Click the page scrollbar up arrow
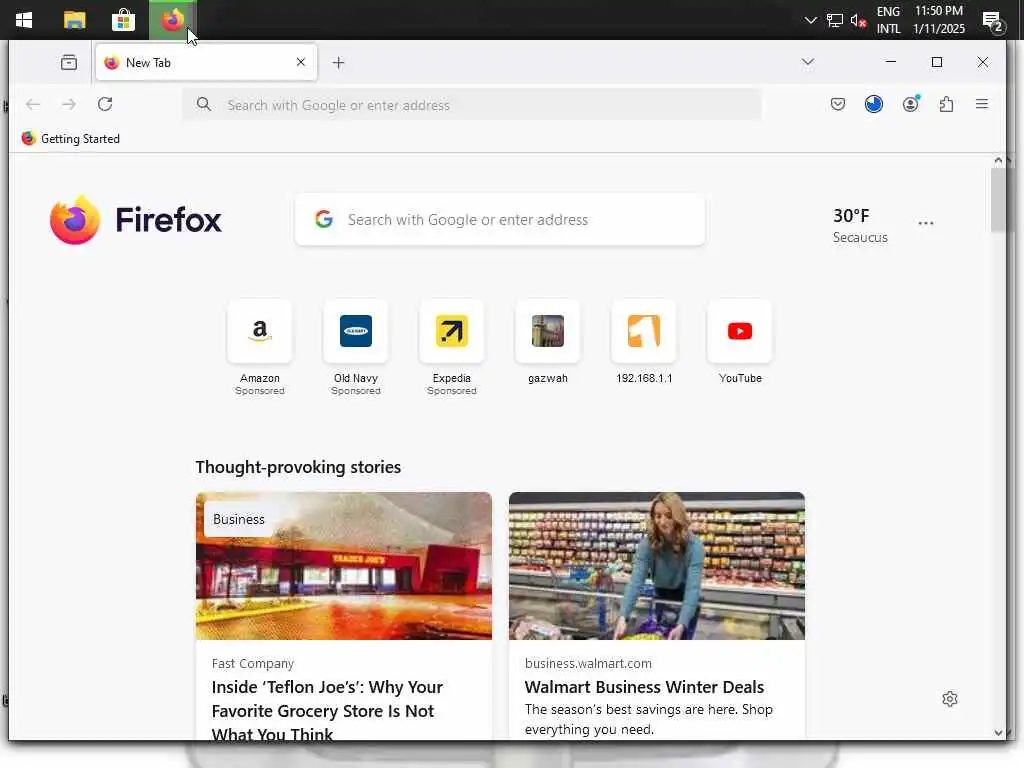The height and width of the screenshot is (768, 1024). 998,160
